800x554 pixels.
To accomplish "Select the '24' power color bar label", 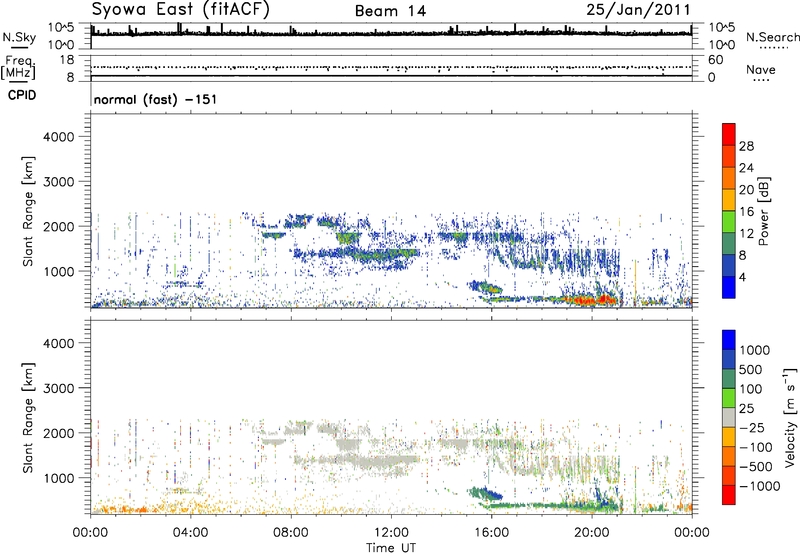I will pyautogui.click(x=746, y=168).
